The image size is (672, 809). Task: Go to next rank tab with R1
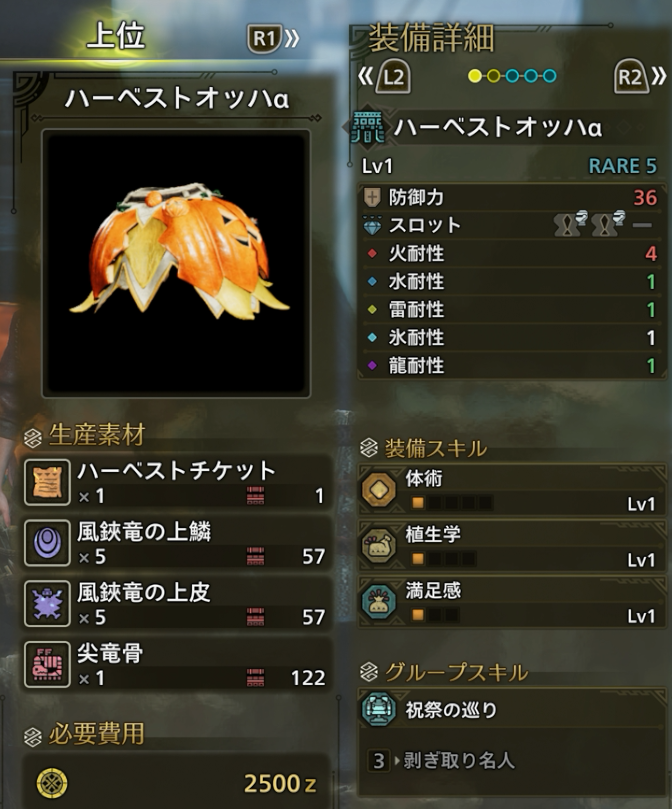point(273,38)
